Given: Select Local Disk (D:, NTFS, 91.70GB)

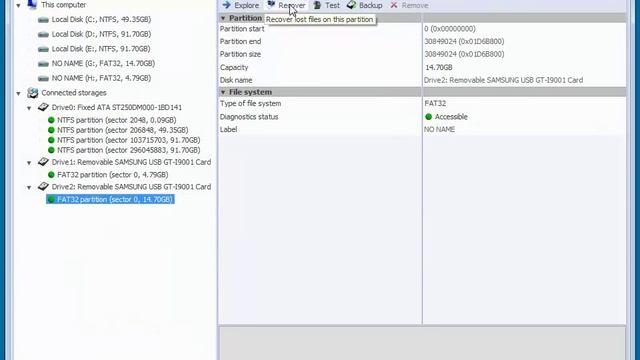Looking at the screenshot, I should (x=101, y=34).
